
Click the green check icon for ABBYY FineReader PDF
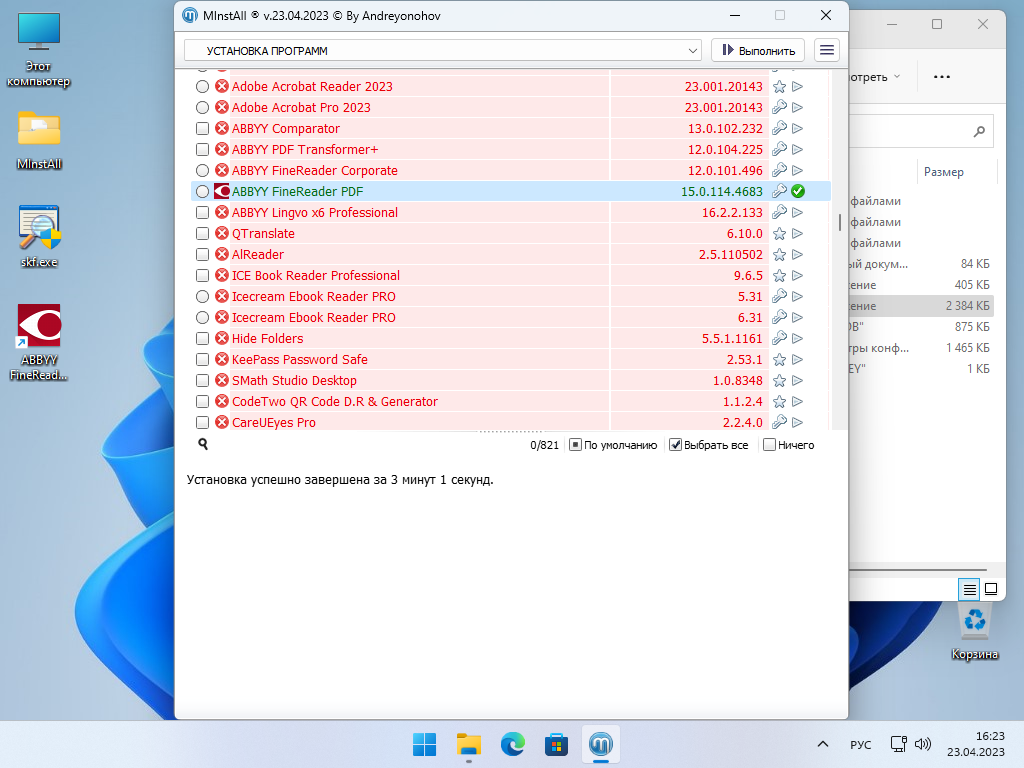tap(797, 191)
